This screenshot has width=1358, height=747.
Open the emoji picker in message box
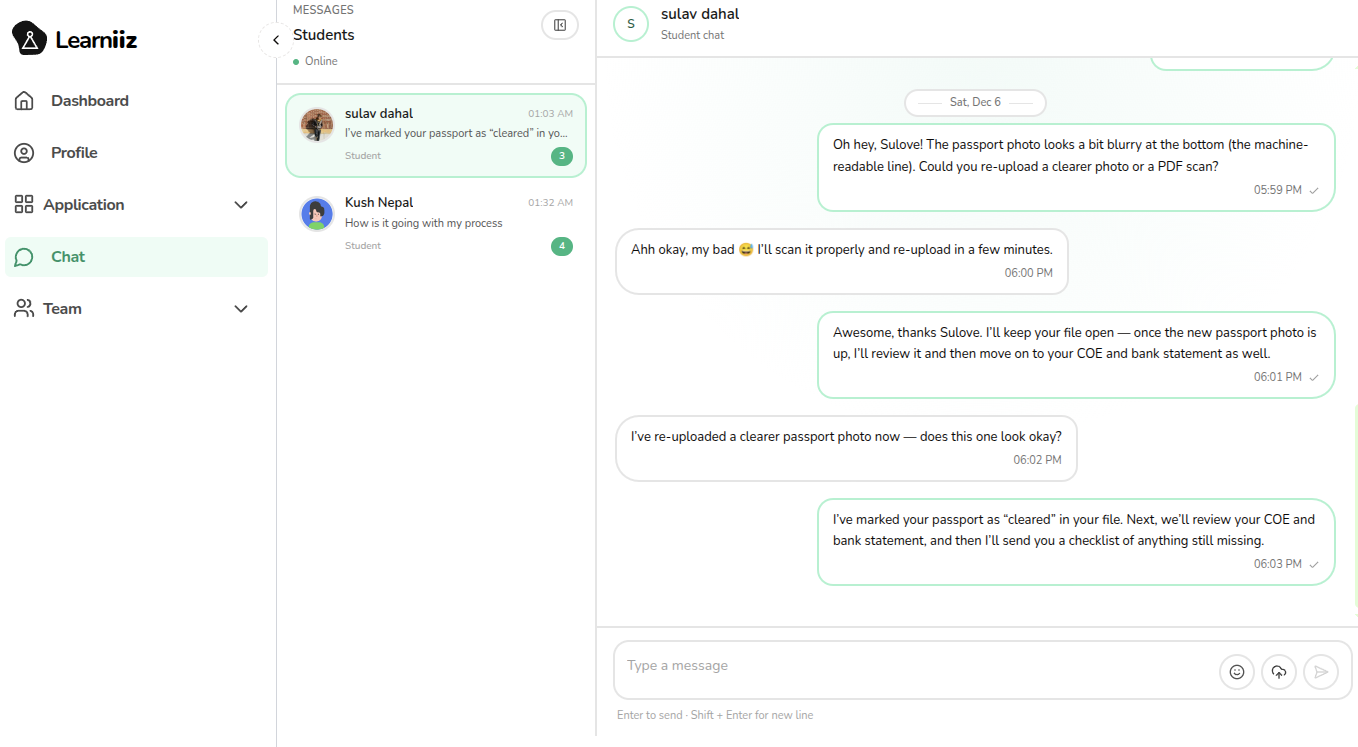click(x=1237, y=672)
